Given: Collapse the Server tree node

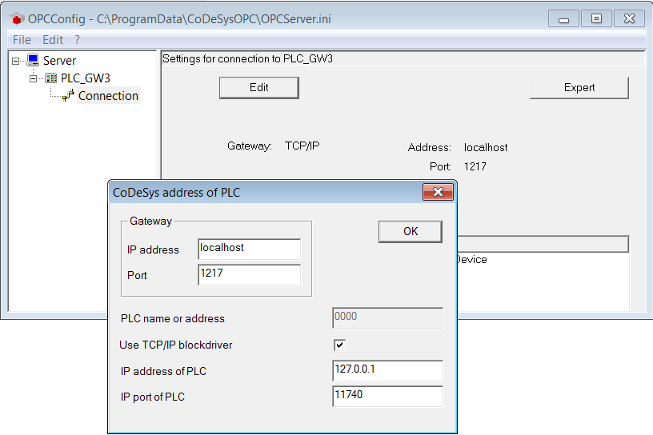Looking at the screenshot, I should (x=16, y=61).
